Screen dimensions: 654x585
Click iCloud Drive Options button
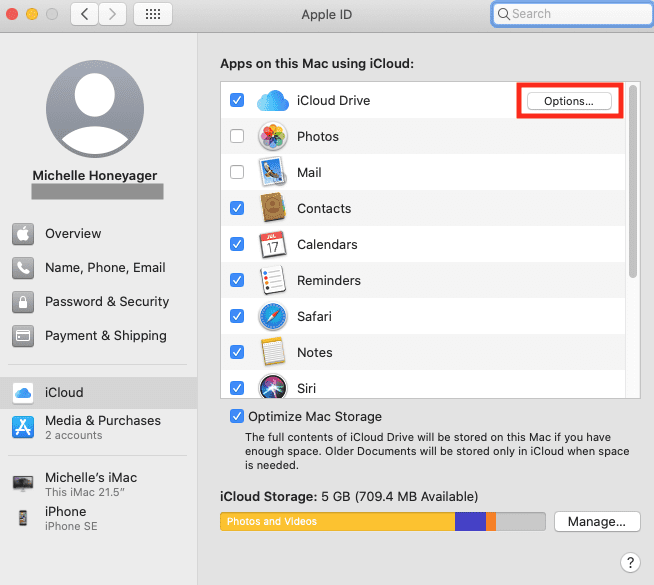click(569, 101)
